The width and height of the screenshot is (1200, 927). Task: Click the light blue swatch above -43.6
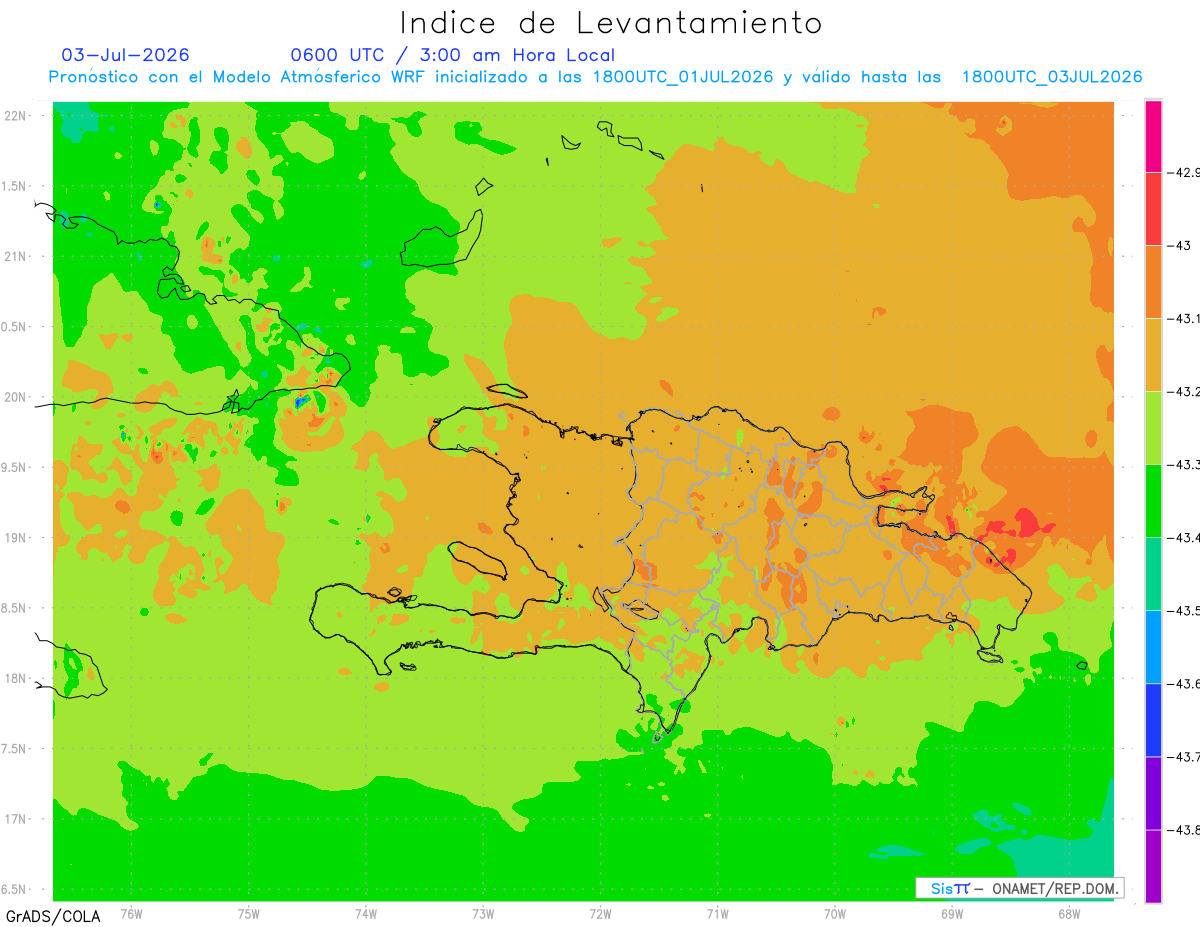click(1153, 646)
